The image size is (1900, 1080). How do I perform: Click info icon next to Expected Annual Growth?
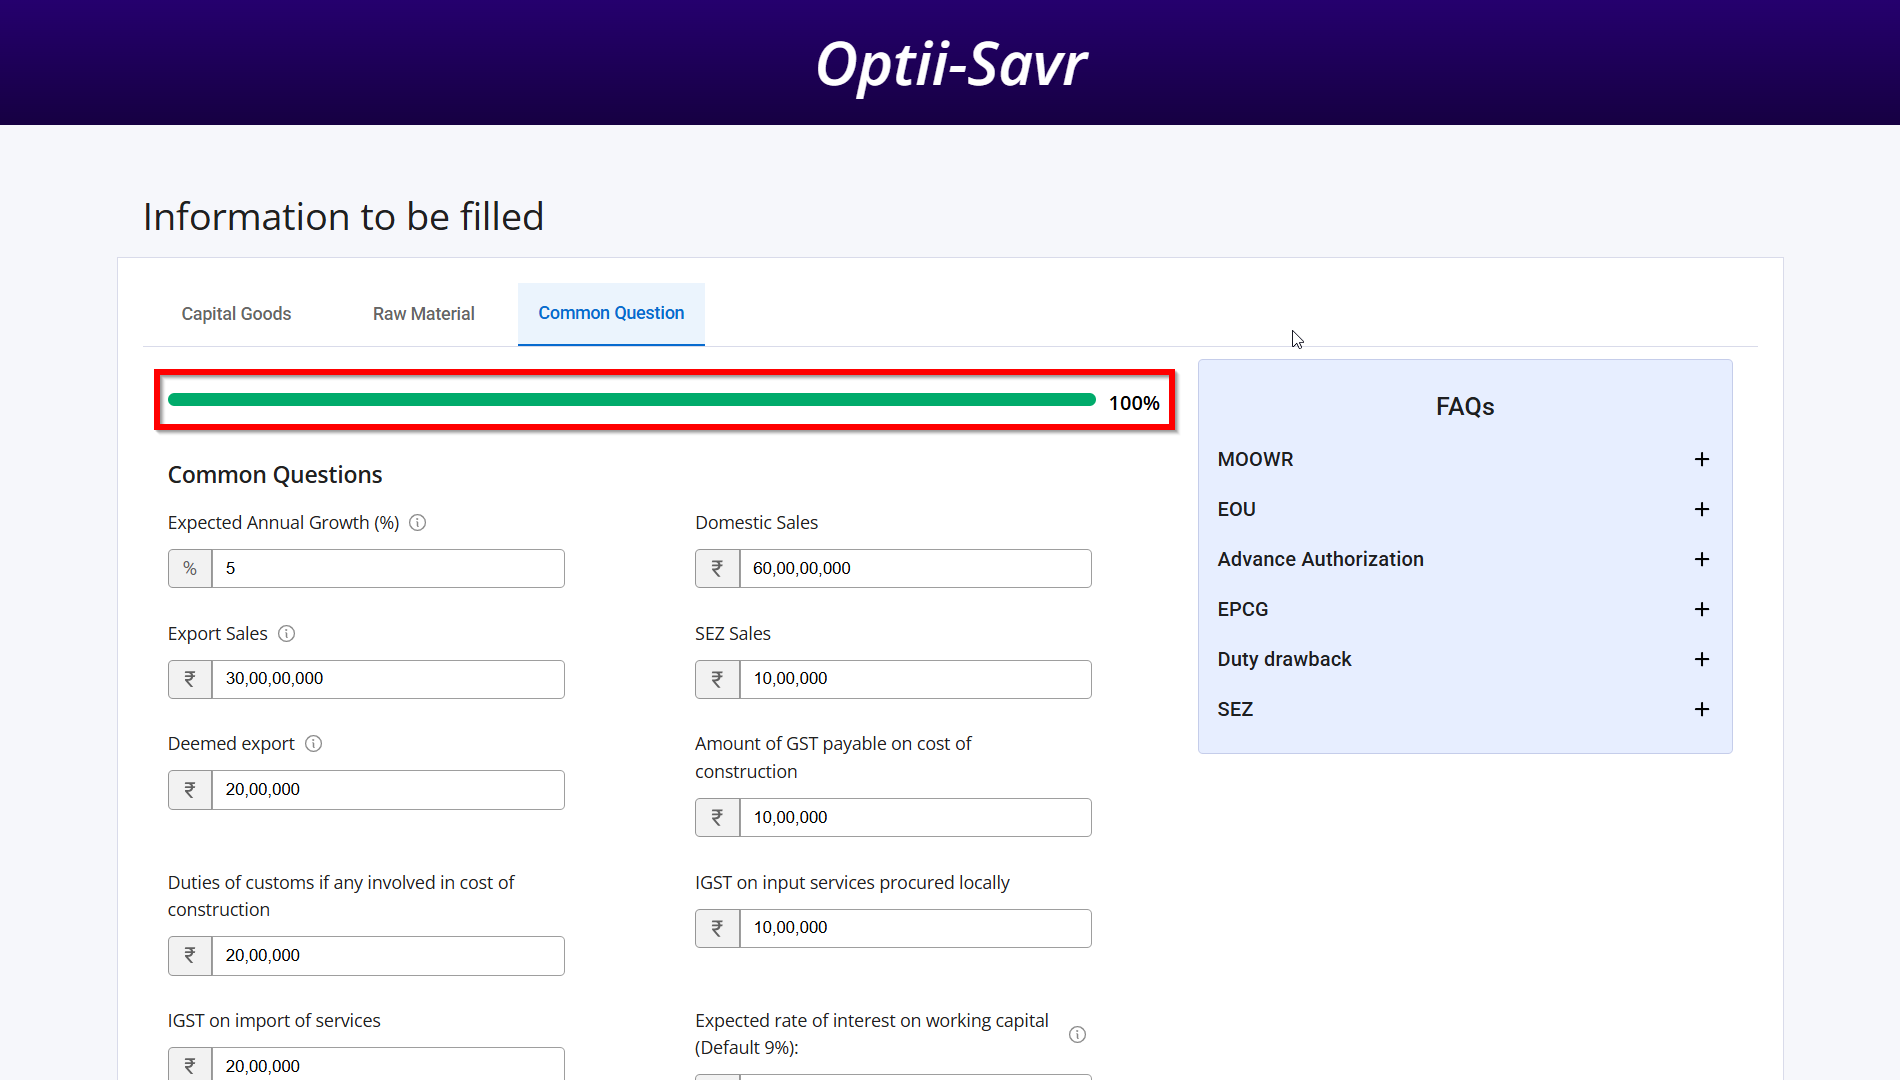pos(418,523)
